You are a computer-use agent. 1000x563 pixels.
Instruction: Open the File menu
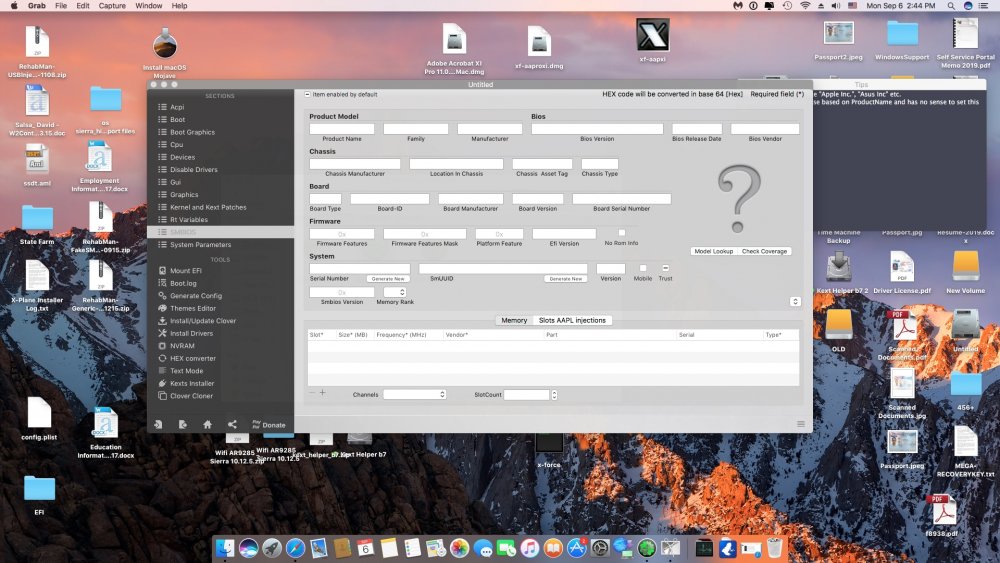coord(61,6)
